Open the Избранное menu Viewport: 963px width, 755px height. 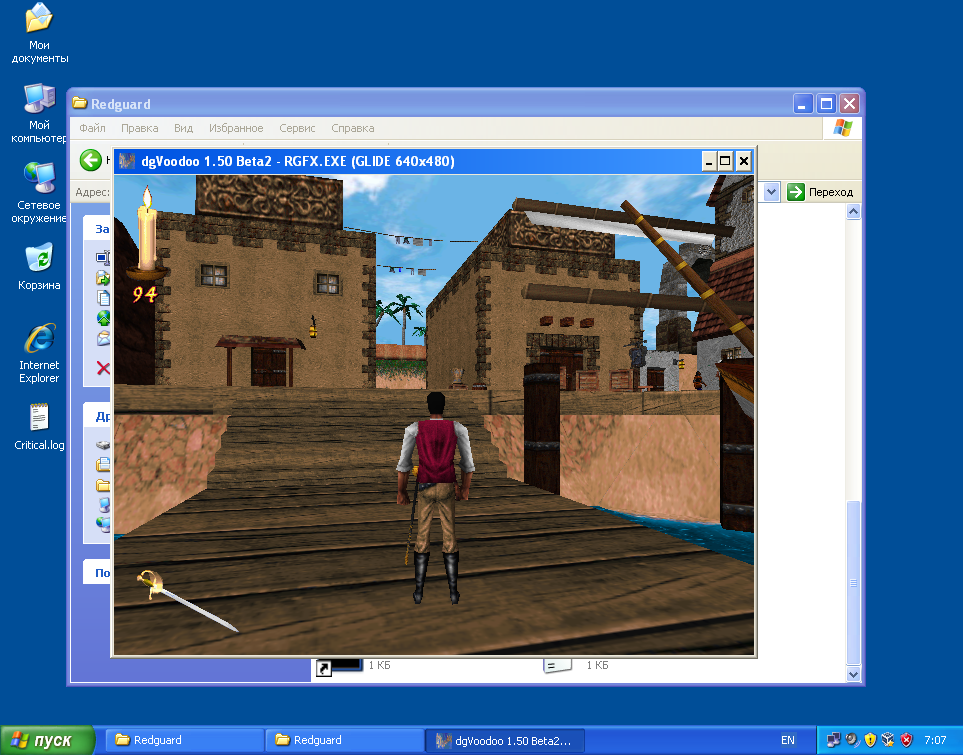[x=236, y=128]
